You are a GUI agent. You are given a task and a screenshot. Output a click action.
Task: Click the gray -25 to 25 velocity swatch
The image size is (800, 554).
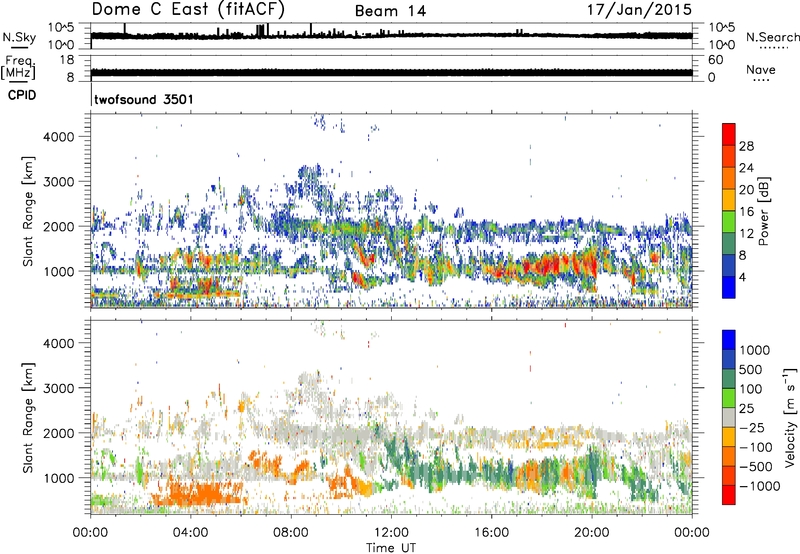coord(729,417)
